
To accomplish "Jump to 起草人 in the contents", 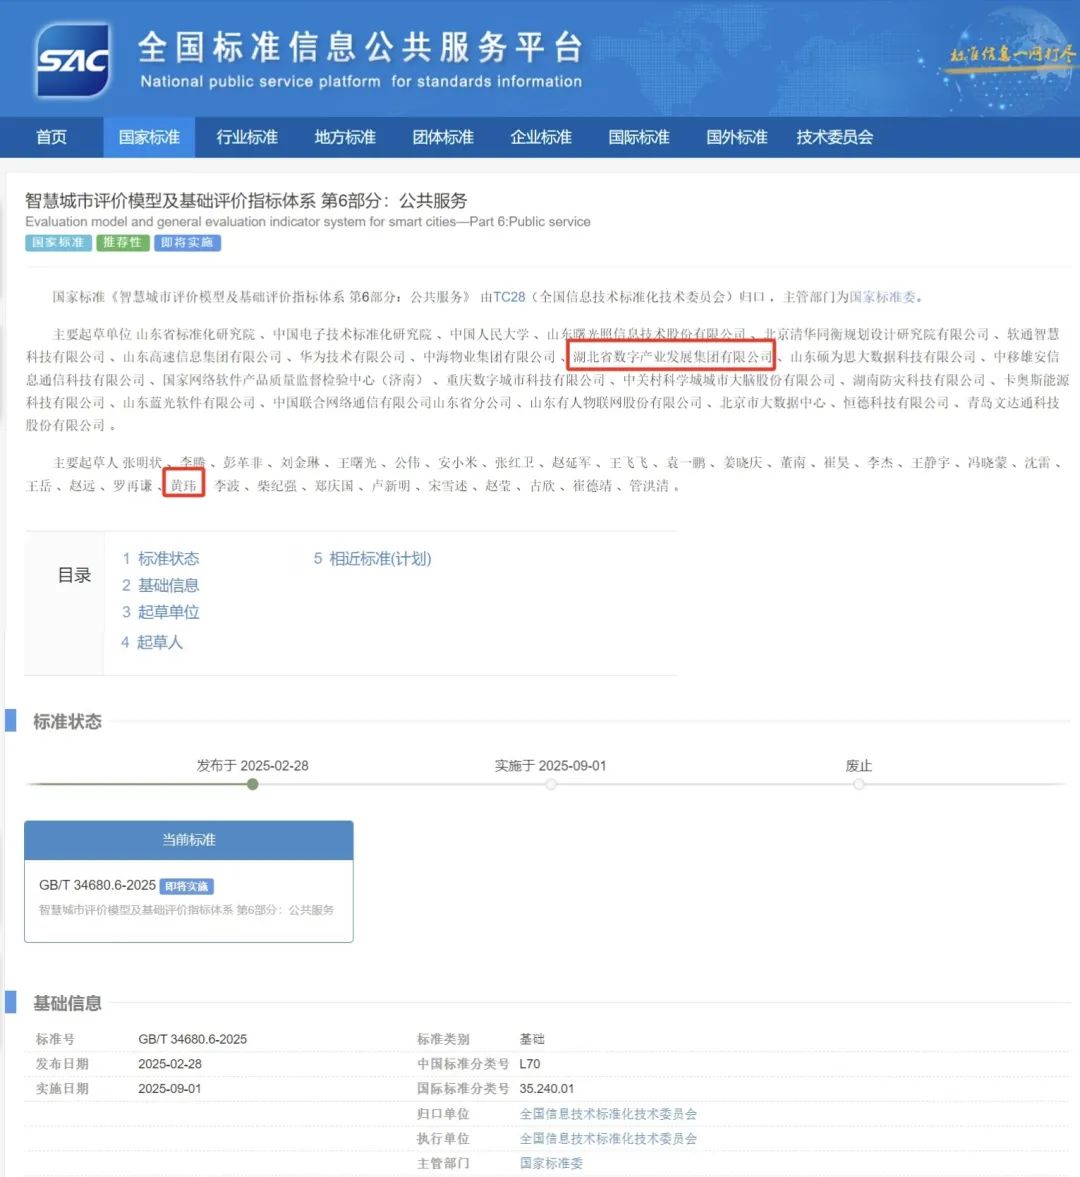I will click(159, 643).
